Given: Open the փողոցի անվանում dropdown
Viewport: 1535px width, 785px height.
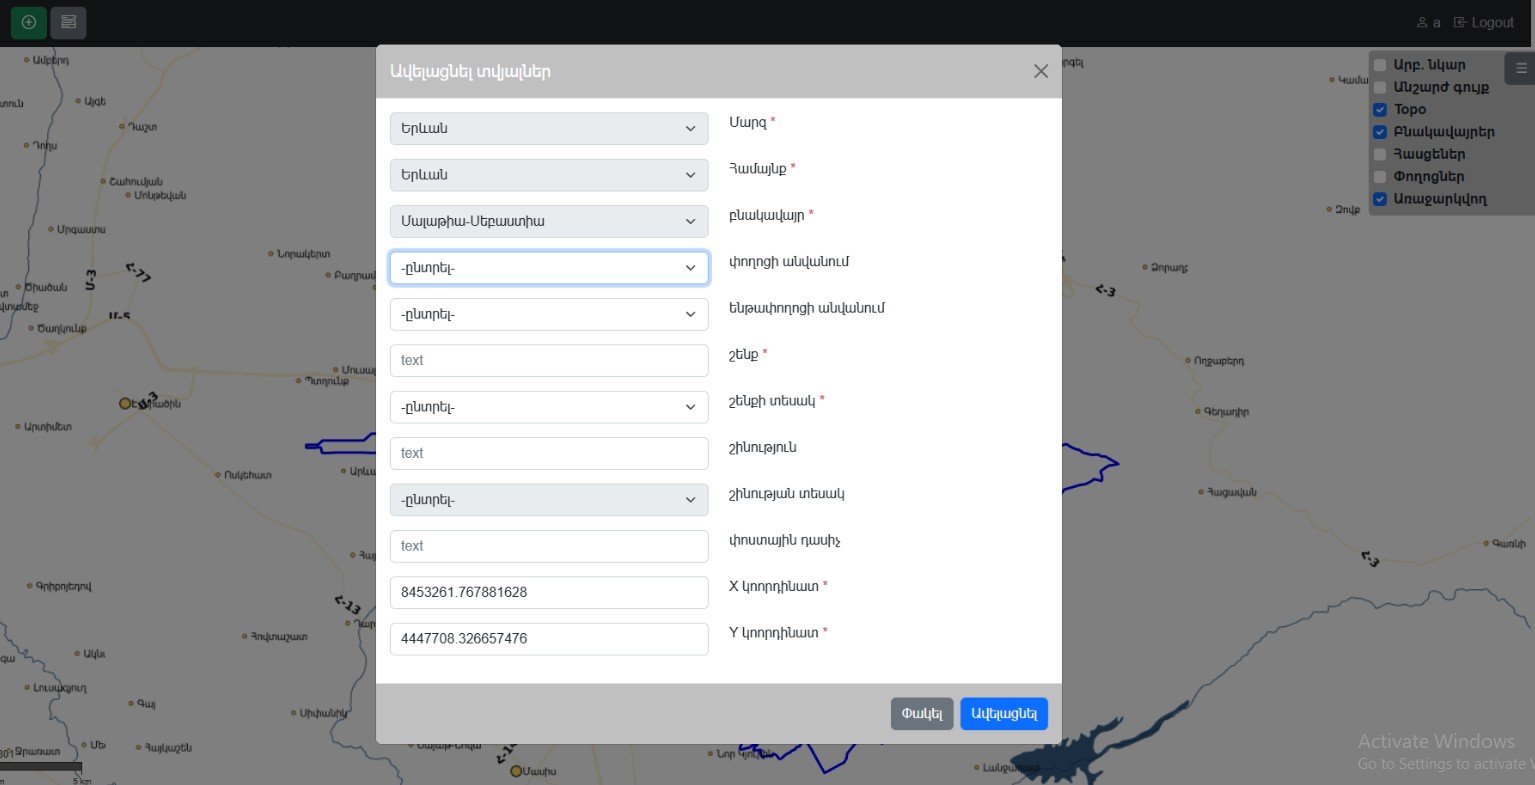Looking at the screenshot, I should 548,268.
